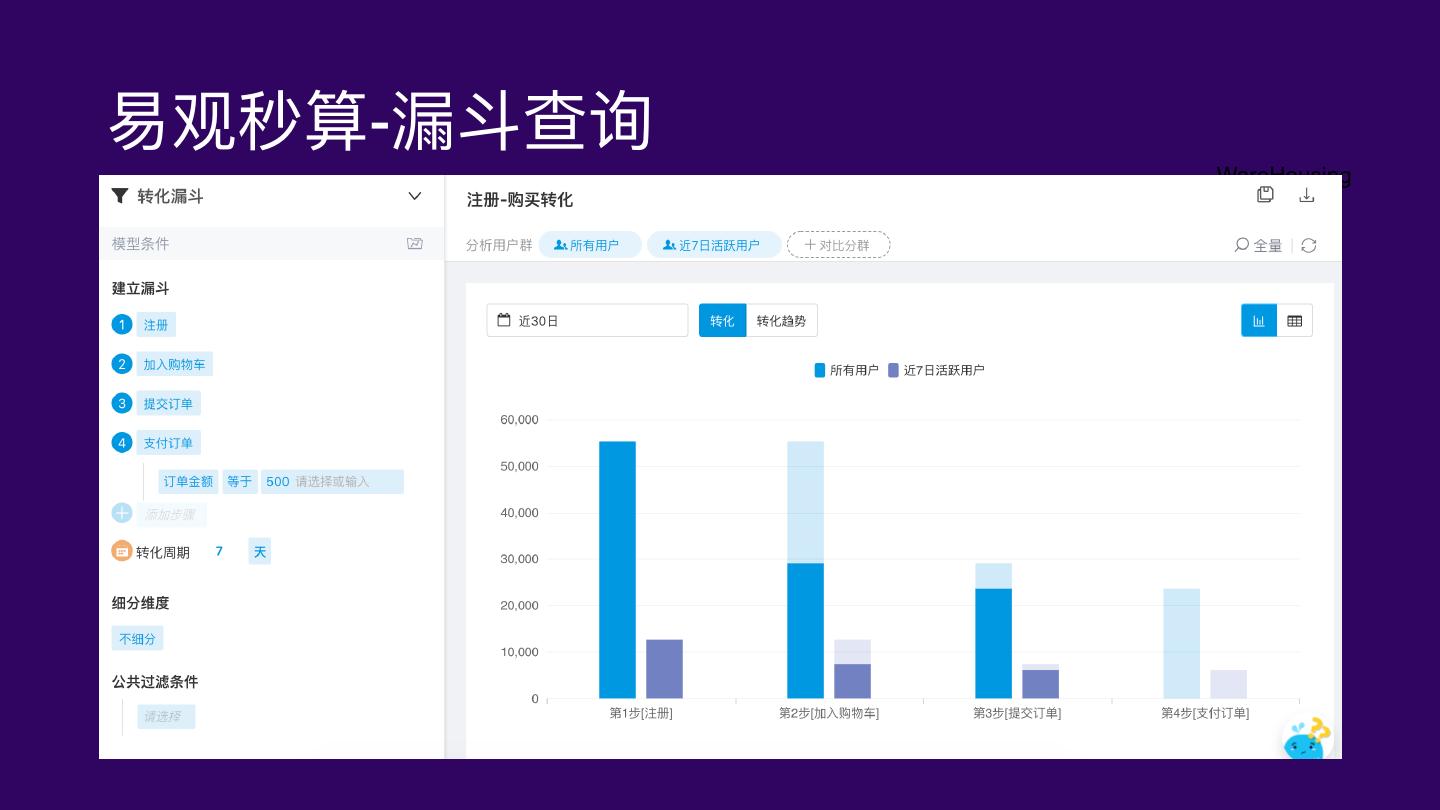Click the 第2步[加入购物车] axis label

coord(829,713)
